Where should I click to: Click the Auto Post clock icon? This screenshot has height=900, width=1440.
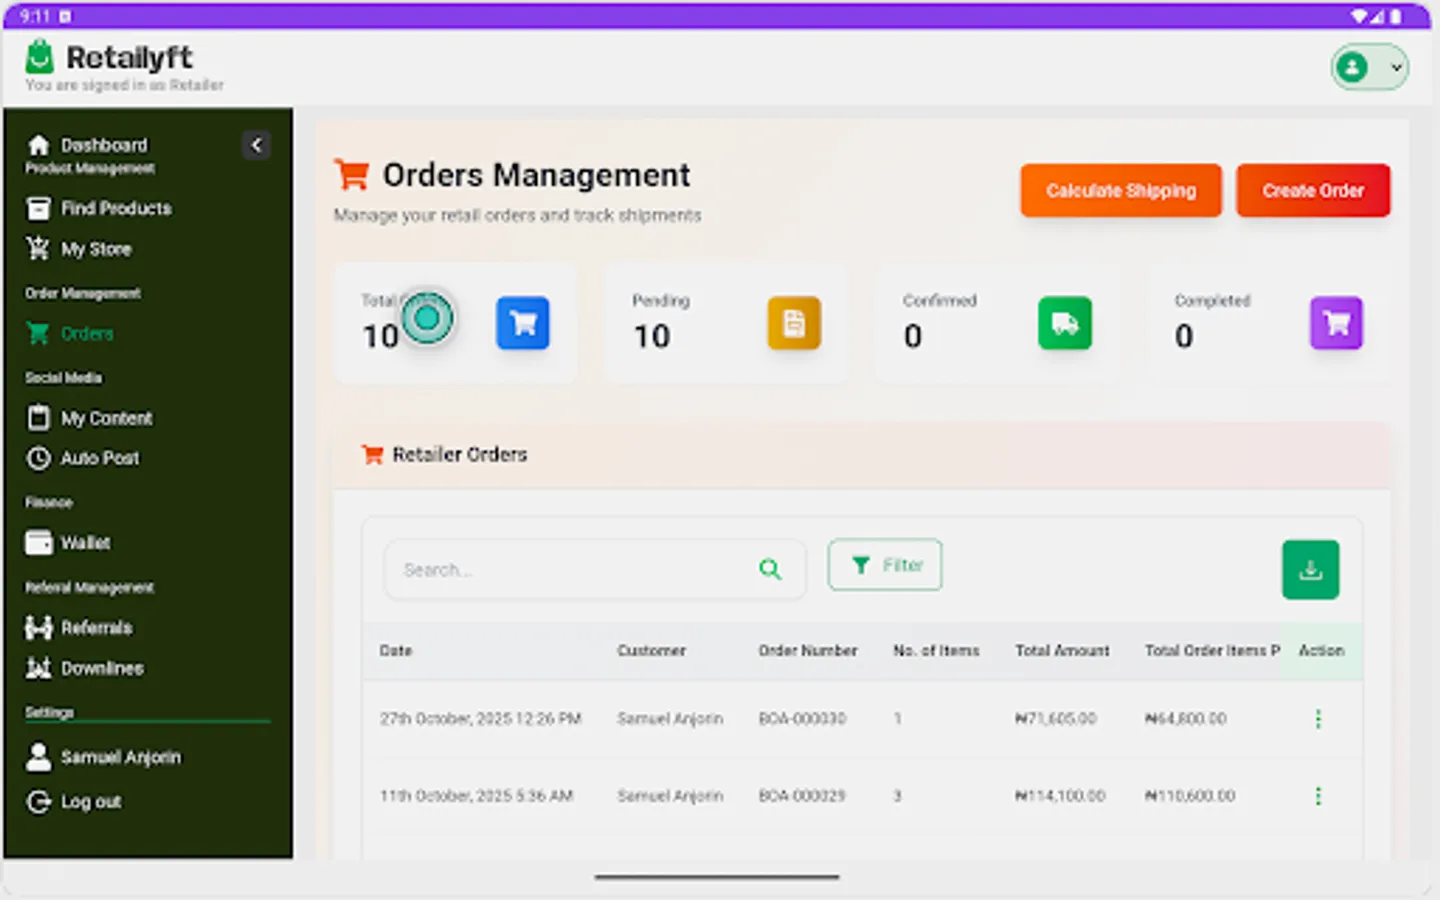[x=38, y=458]
